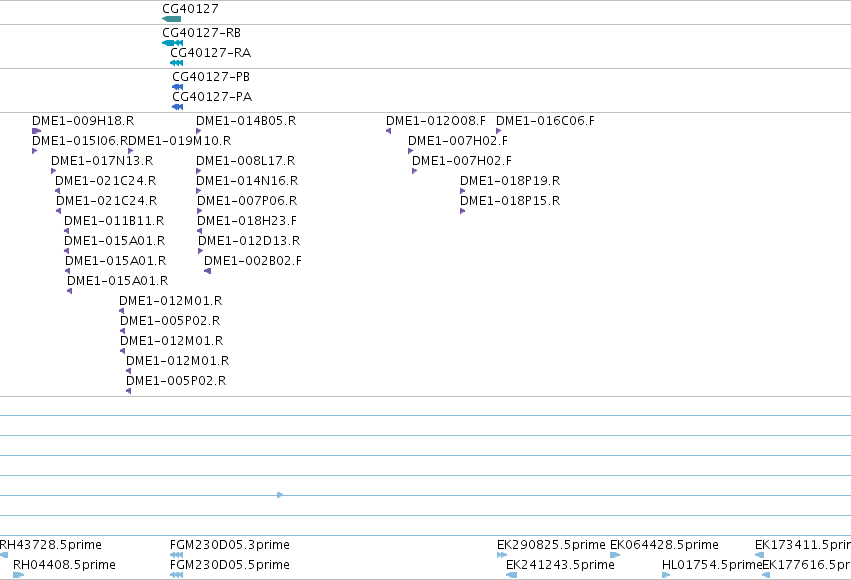The width and height of the screenshot is (851, 580).
Task: Select the arrow glyph under DME1-018P15.R
Action: (462, 211)
